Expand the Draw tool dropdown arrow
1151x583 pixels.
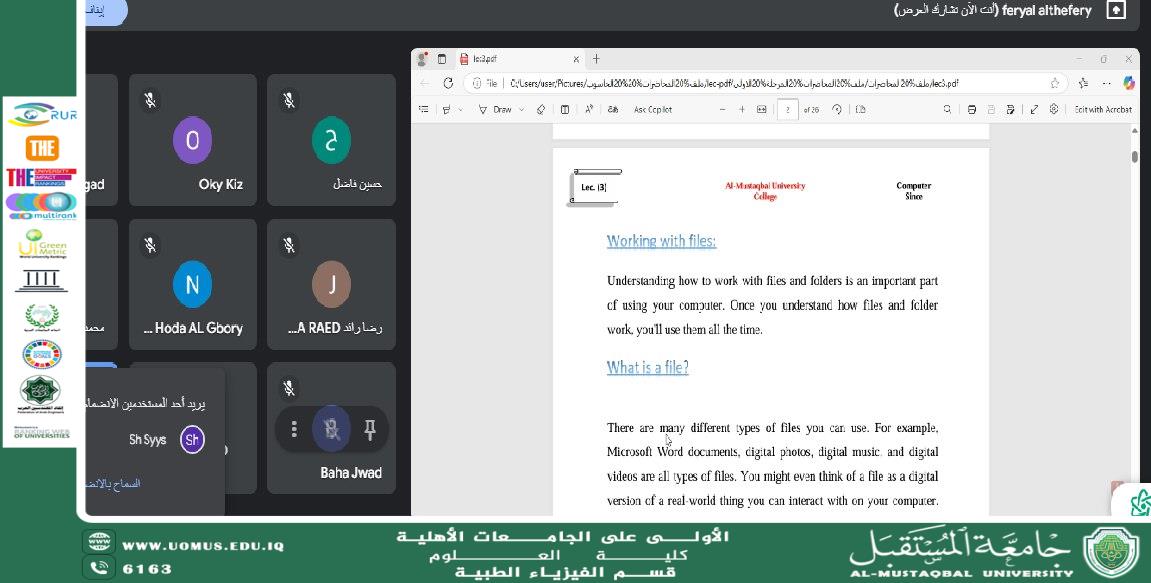pyautogui.click(x=522, y=109)
